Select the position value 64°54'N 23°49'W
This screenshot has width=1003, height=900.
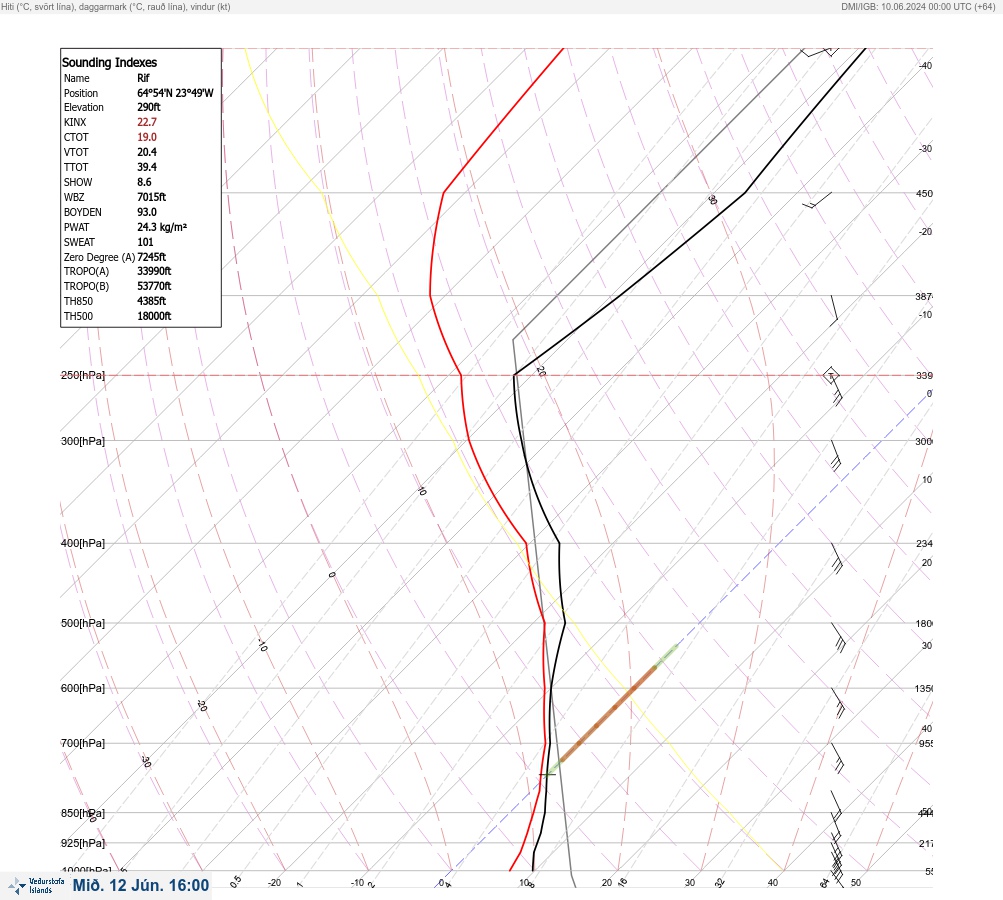pyautogui.click(x=175, y=93)
